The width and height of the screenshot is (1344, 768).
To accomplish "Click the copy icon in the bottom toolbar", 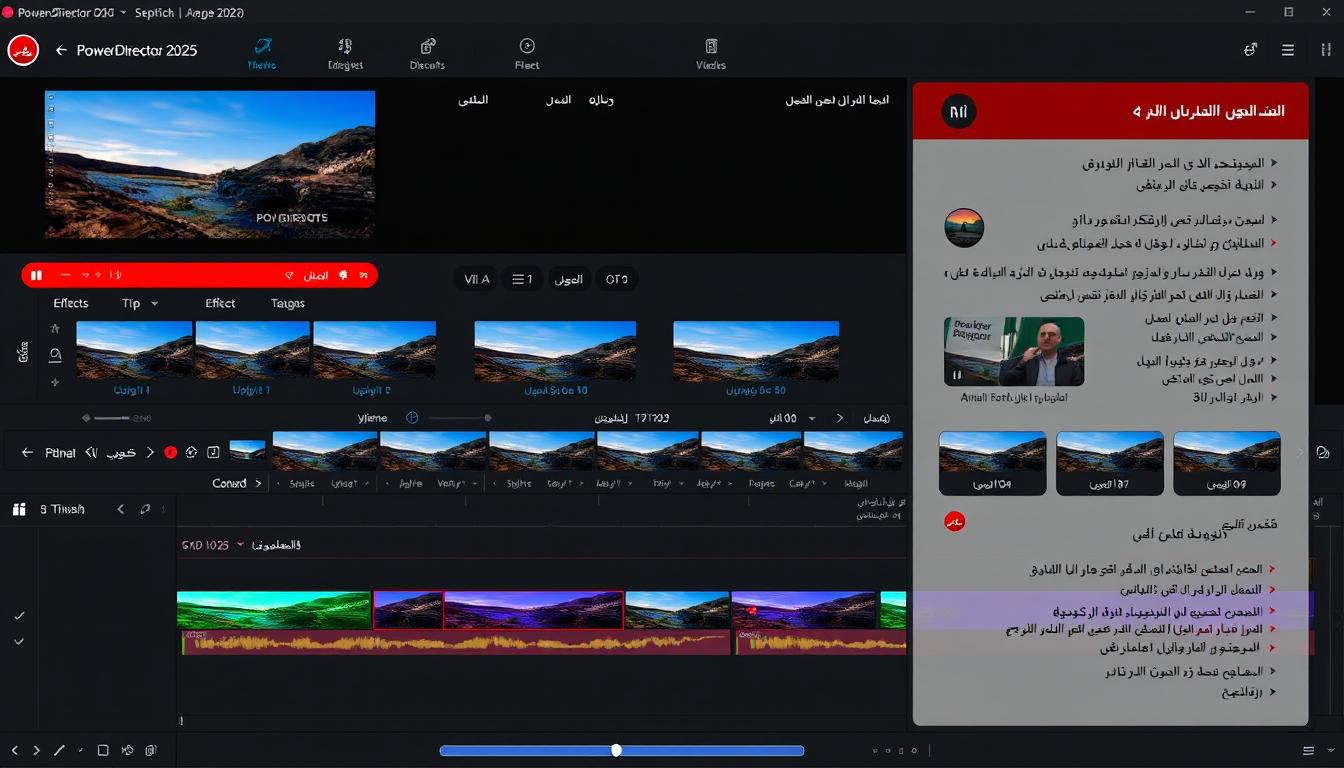I will tap(151, 750).
